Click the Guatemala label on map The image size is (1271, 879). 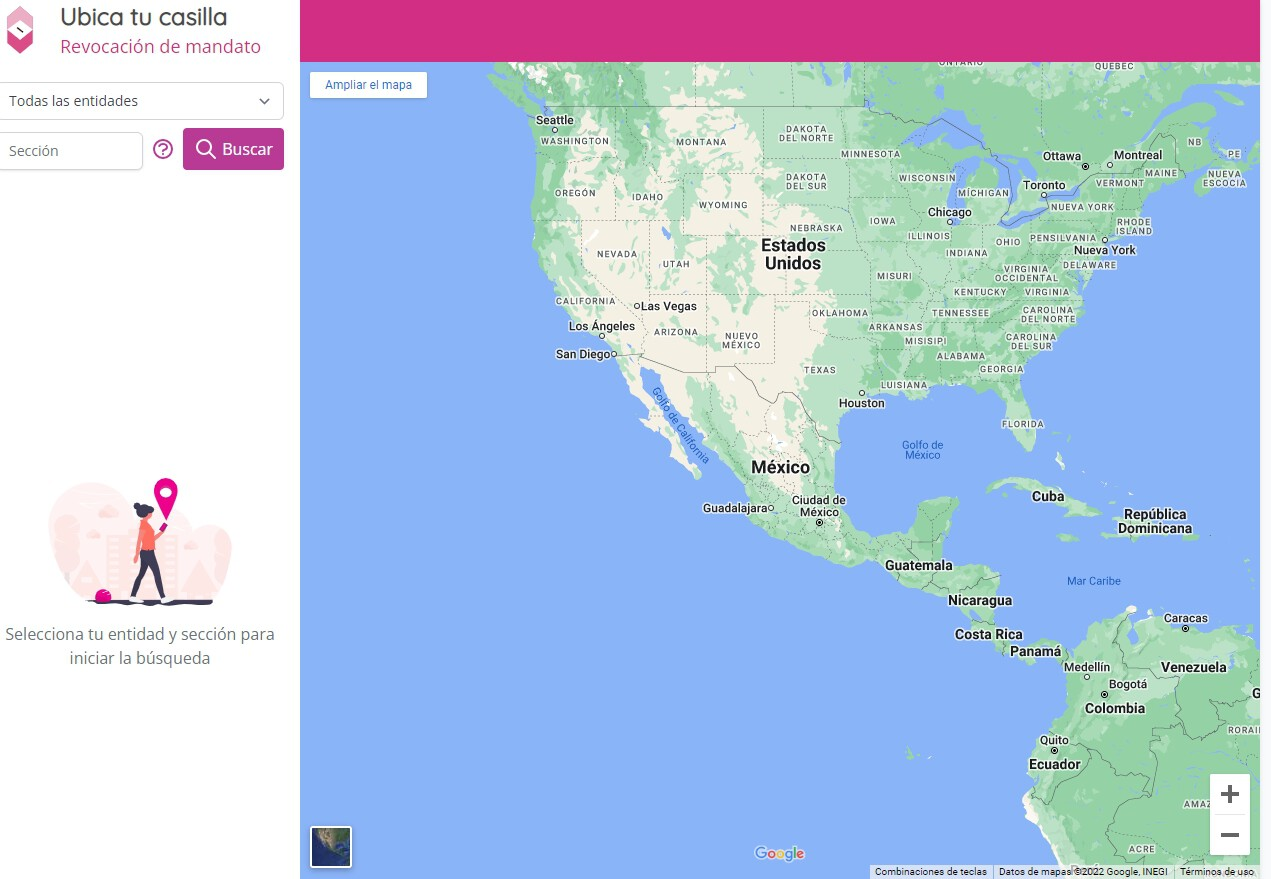(919, 565)
